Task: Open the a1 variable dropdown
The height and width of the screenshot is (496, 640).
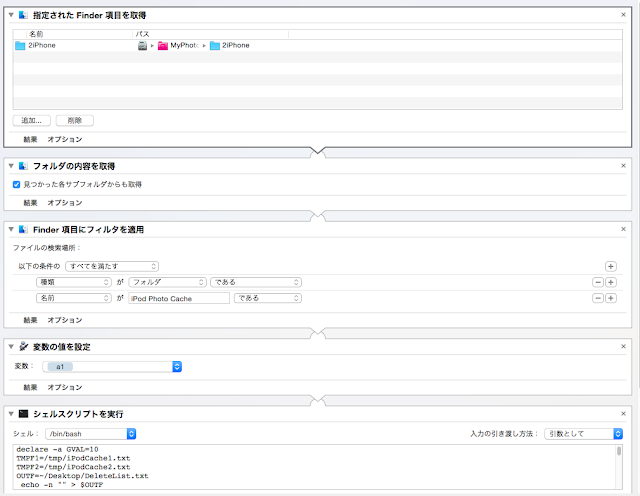Action: 112,367
